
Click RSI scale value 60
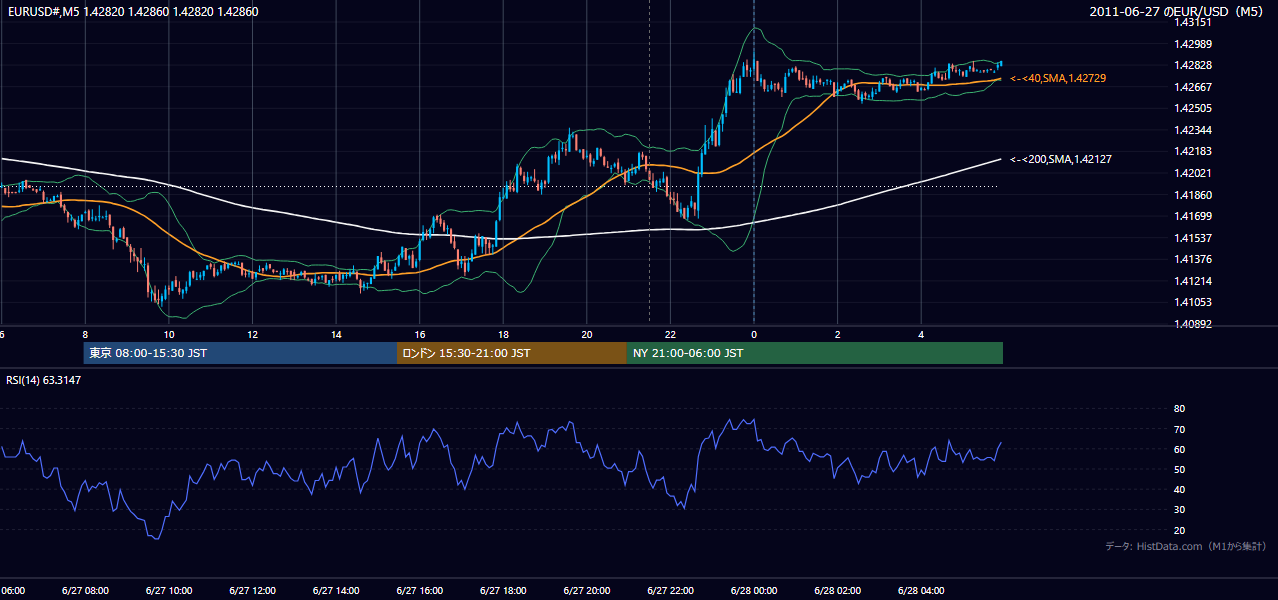[1180, 449]
